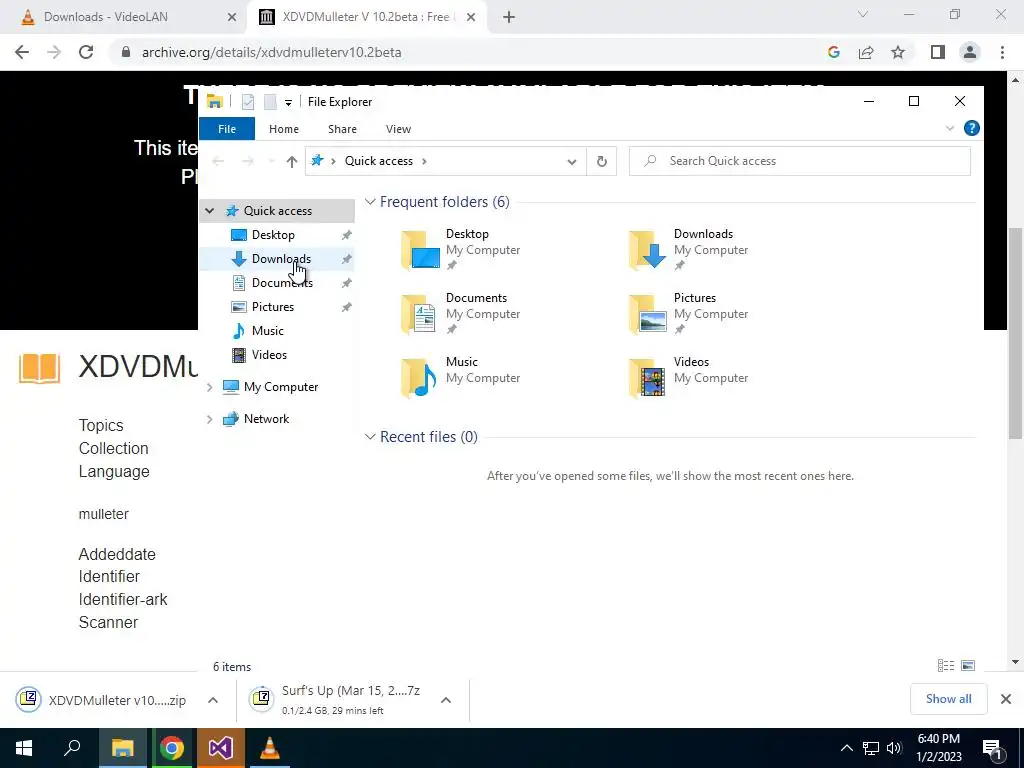Expand My Computer tree node
1024x768 pixels.
coord(210,387)
